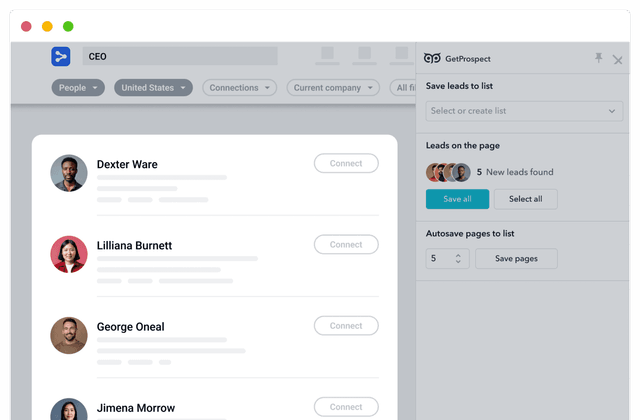Click the GetProspect owl logo
Screen dimensions: 640x420
pos(432,58)
